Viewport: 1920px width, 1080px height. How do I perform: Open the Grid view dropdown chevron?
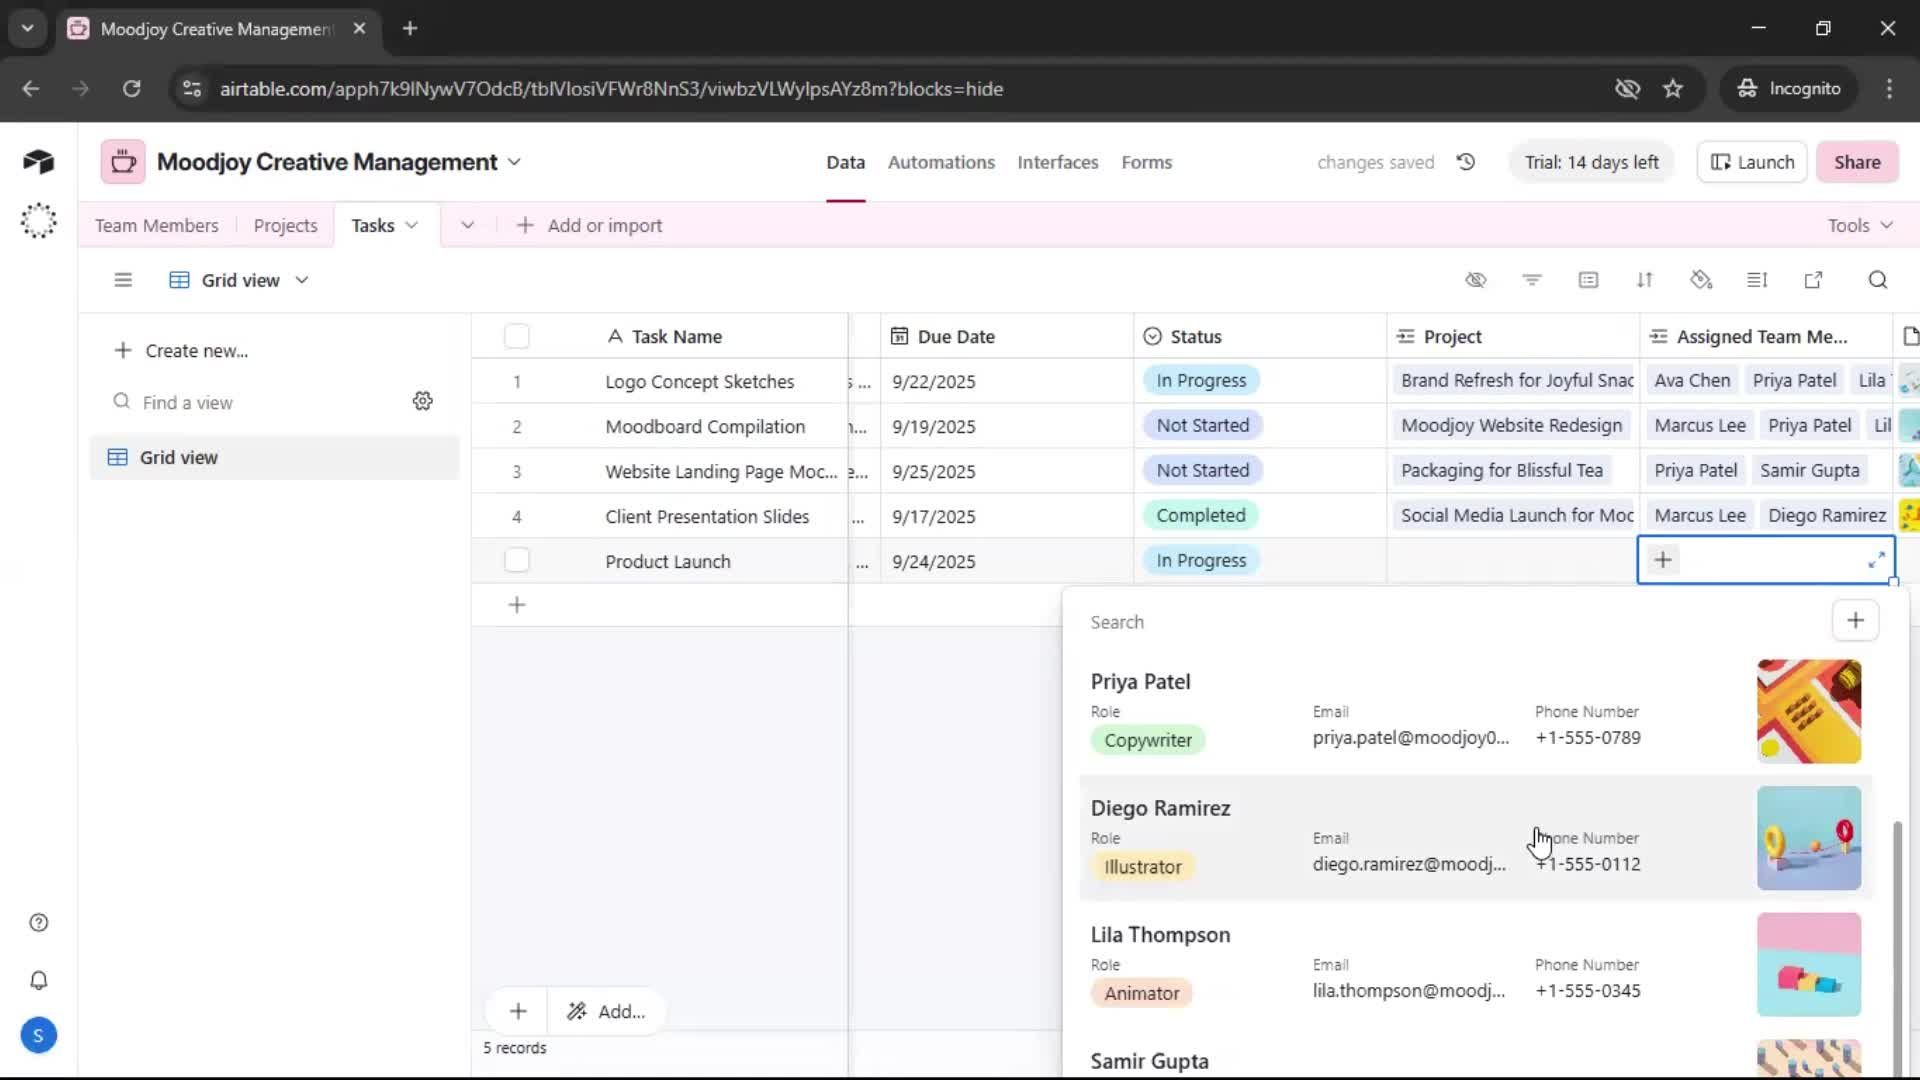(x=302, y=281)
